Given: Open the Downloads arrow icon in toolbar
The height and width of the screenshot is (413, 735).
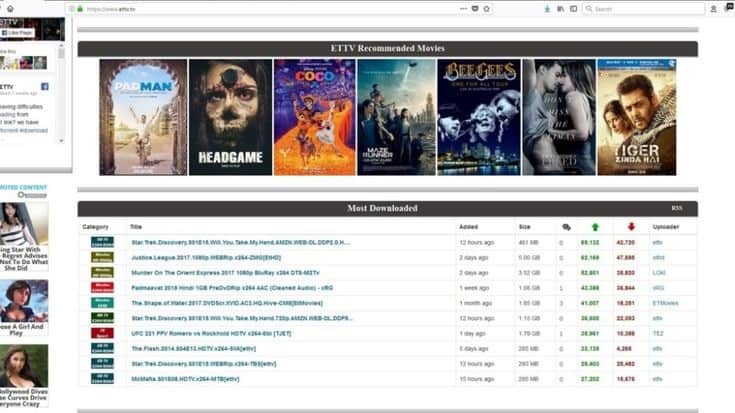Looking at the screenshot, I should (x=547, y=9).
